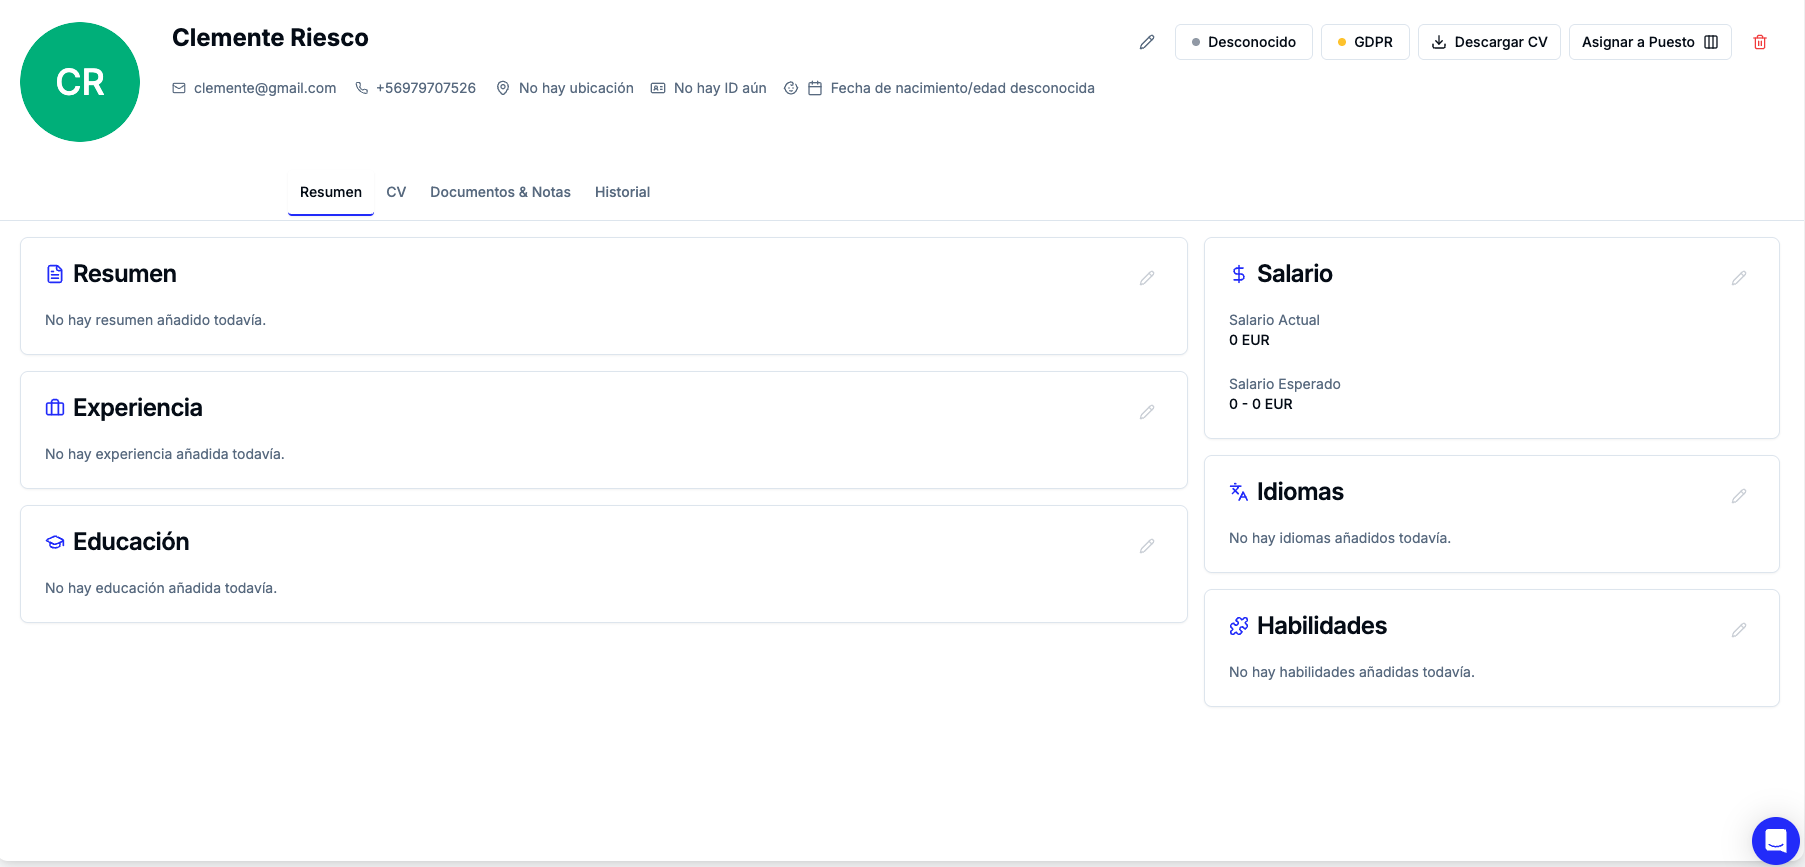This screenshot has width=1805, height=867.
Task: View the Historial tab
Action: click(x=622, y=192)
